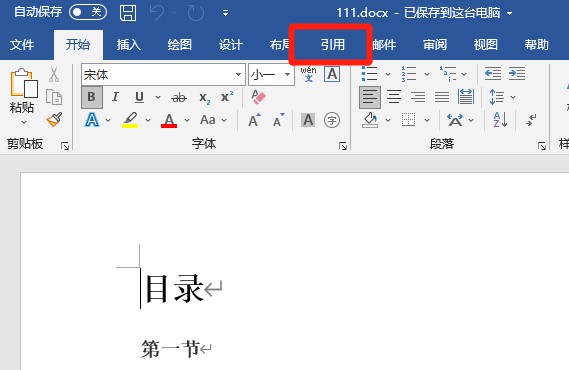Switch to the 设计 tab
This screenshot has width=569, height=370.
tap(230, 45)
